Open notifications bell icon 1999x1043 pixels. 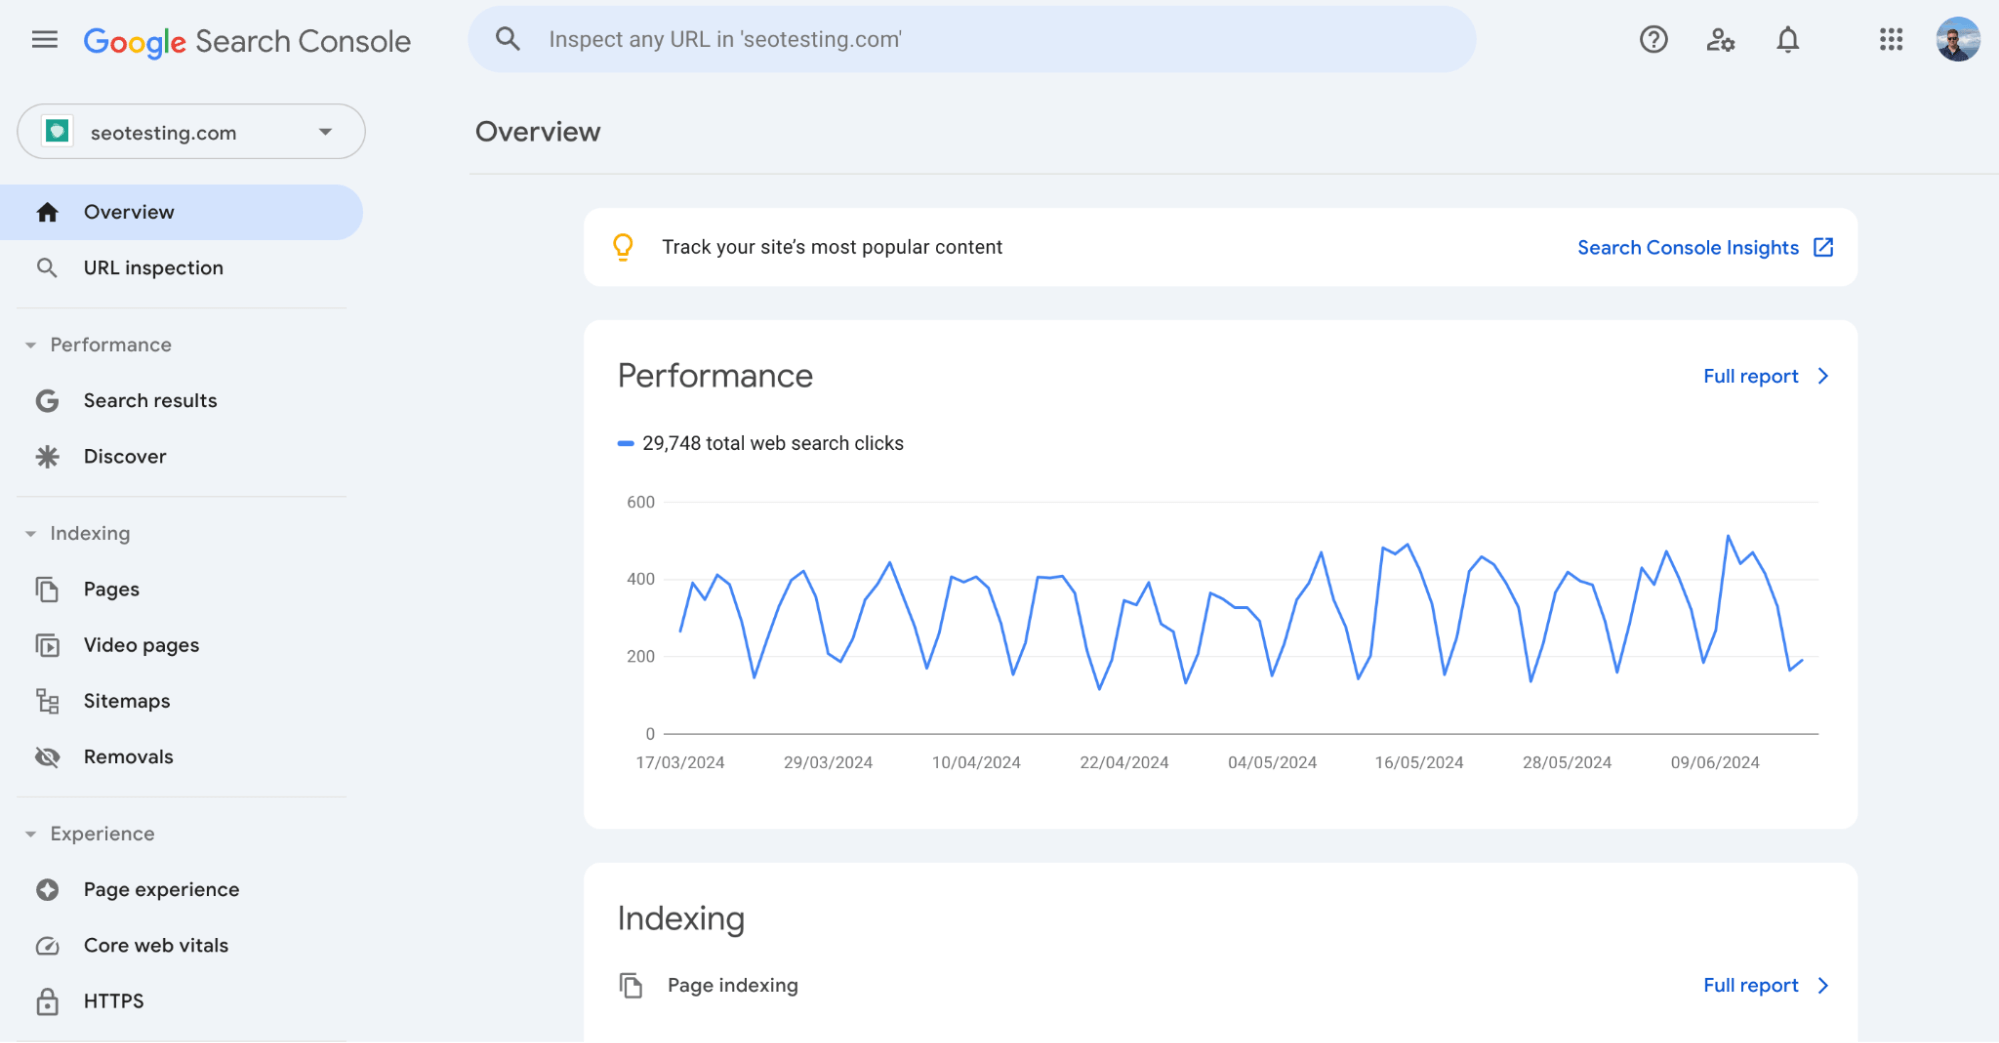pos(1787,40)
